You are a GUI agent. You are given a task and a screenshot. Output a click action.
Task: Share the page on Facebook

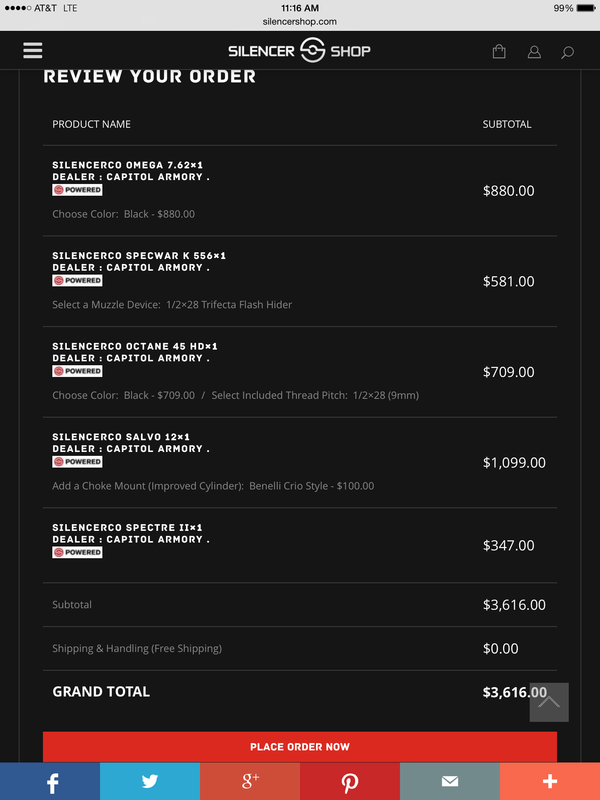click(50, 781)
